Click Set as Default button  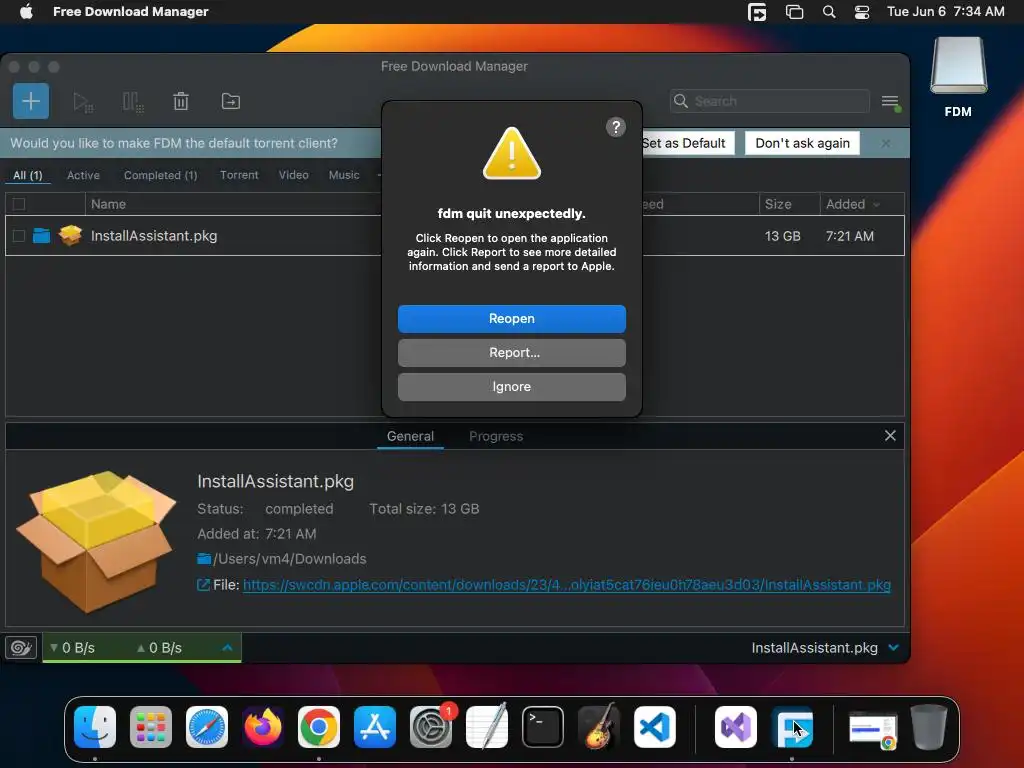[688, 143]
